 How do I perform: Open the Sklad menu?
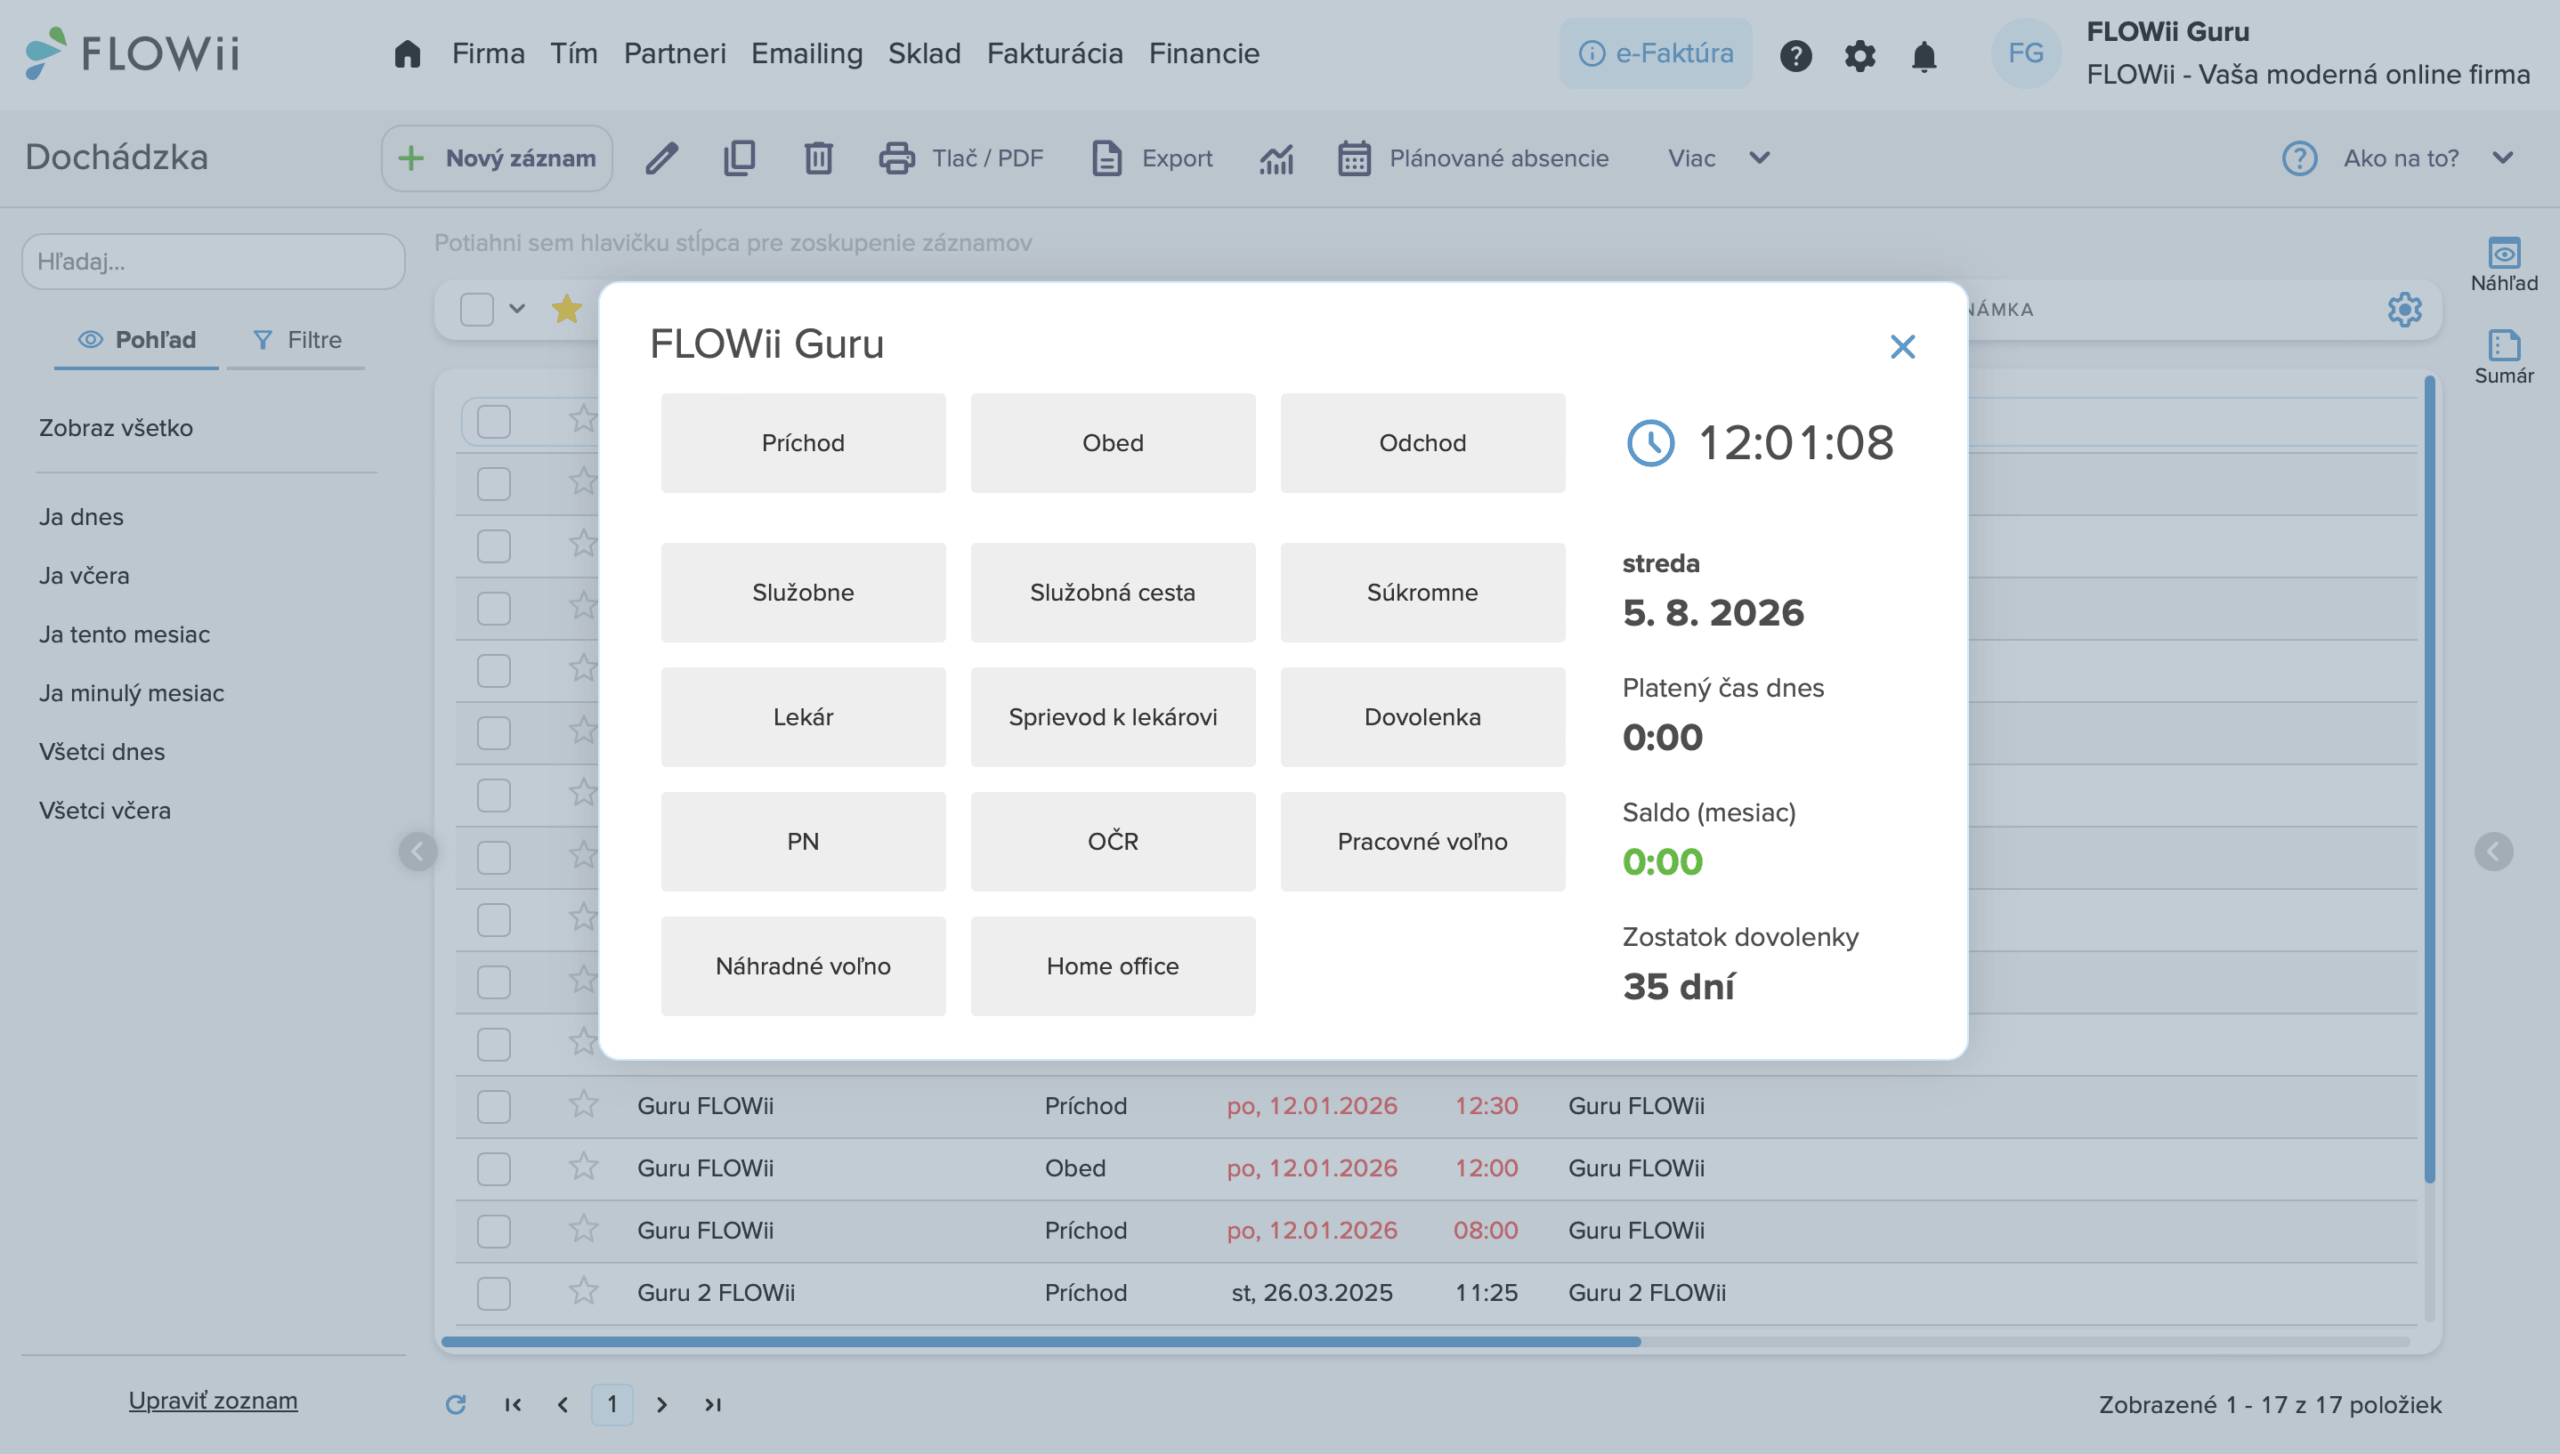click(925, 54)
